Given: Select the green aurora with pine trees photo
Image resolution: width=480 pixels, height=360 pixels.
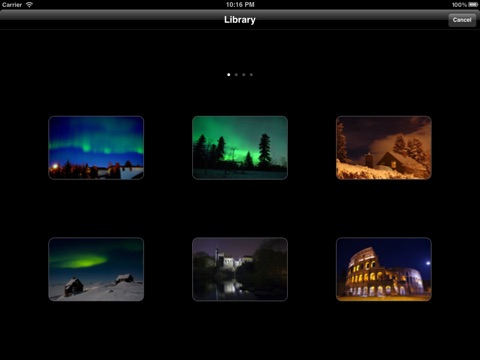Looking at the screenshot, I should pos(240,148).
